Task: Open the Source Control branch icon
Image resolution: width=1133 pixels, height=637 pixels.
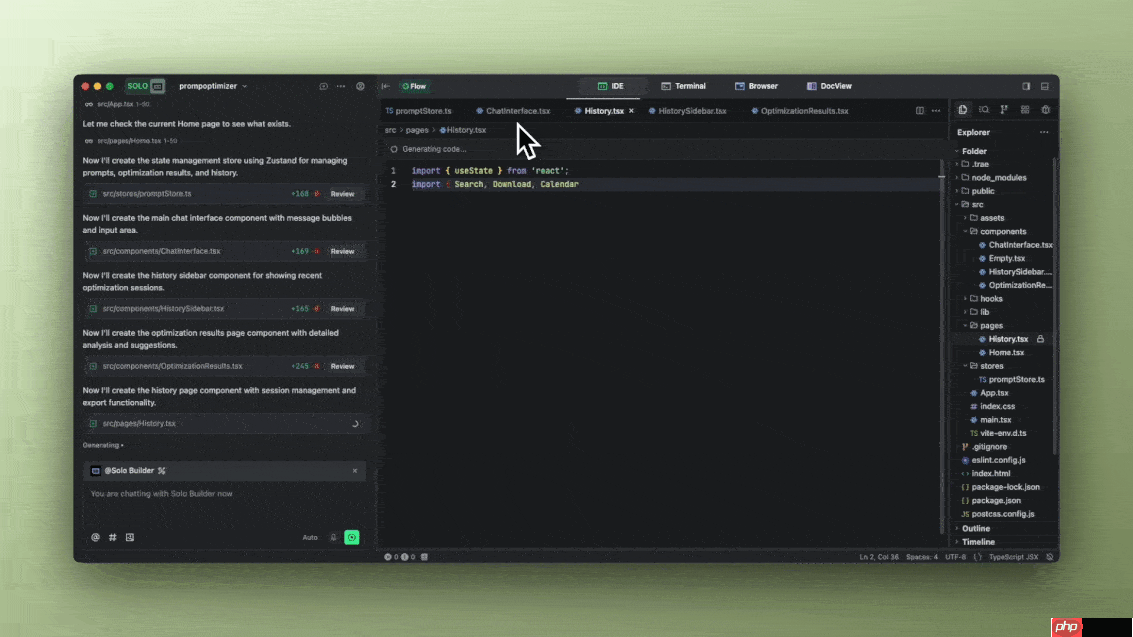Action: [1004, 110]
